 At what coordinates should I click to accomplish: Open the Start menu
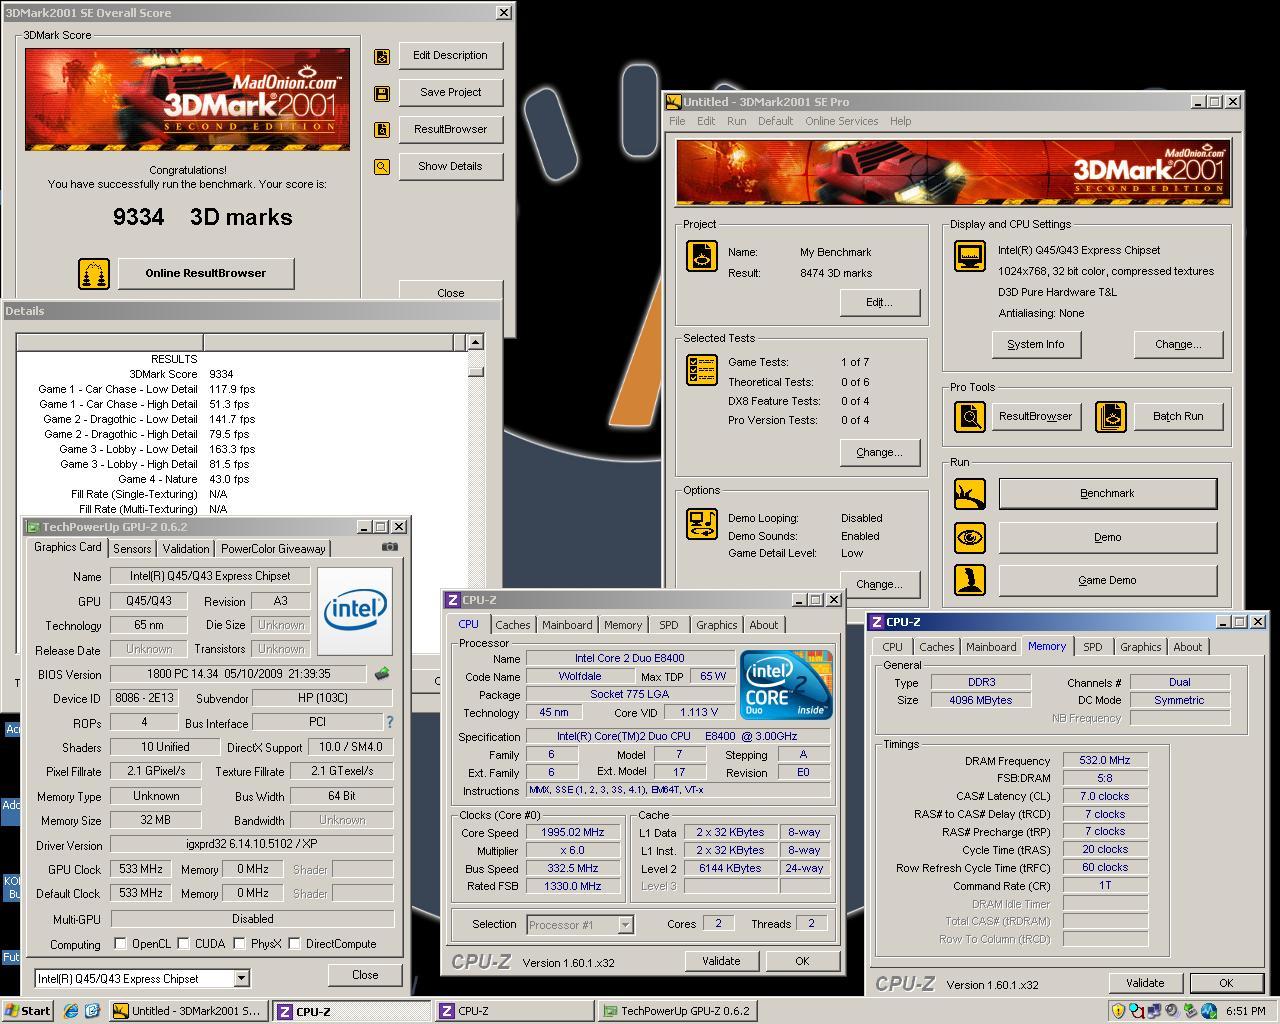tap(28, 1011)
